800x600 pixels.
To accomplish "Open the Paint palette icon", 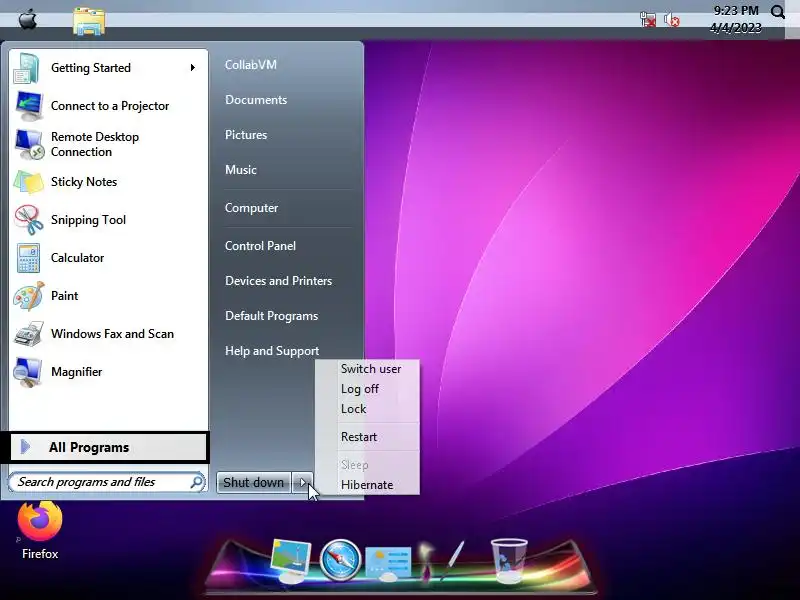I will pos(29,296).
